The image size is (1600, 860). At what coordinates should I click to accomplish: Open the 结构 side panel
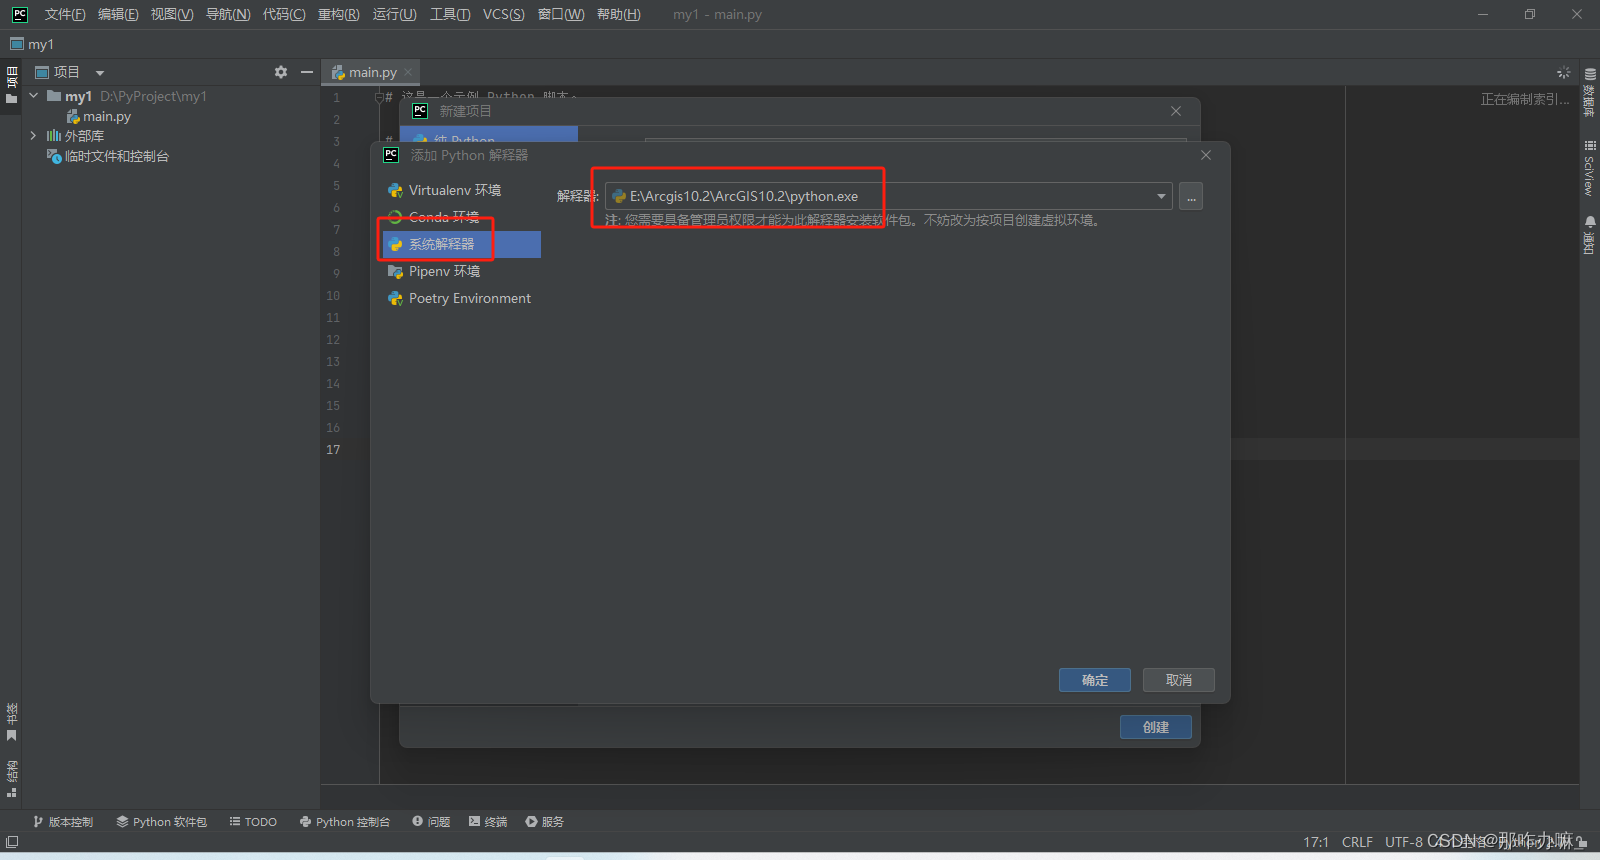(x=11, y=779)
